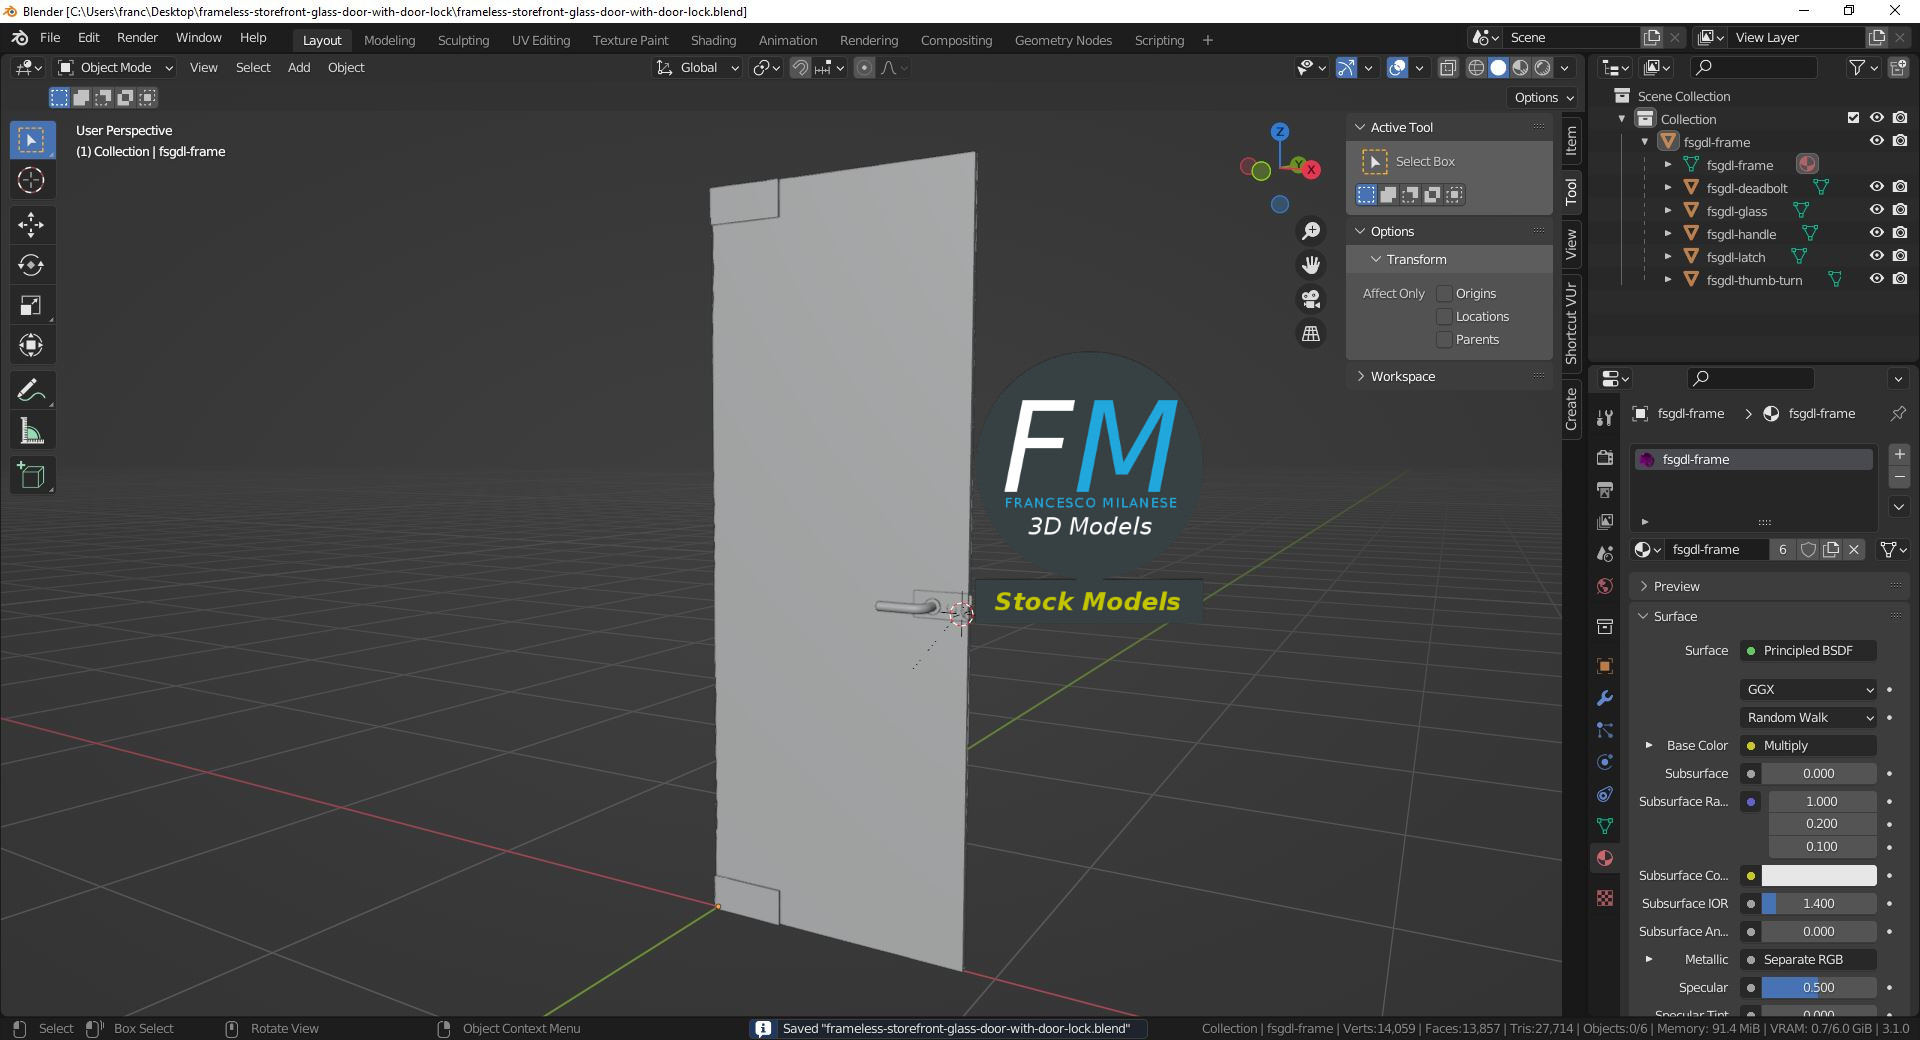Unlink the fsgdl-frame material
This screenshot has width=1920, height=1040.
click(x=1854, y=549)
